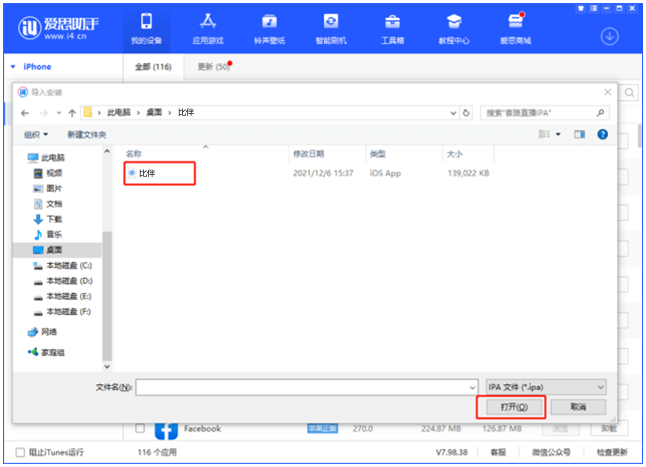Open the 爱思商城 store
Viewport: 646px width, 467px height.
(515, 27)
